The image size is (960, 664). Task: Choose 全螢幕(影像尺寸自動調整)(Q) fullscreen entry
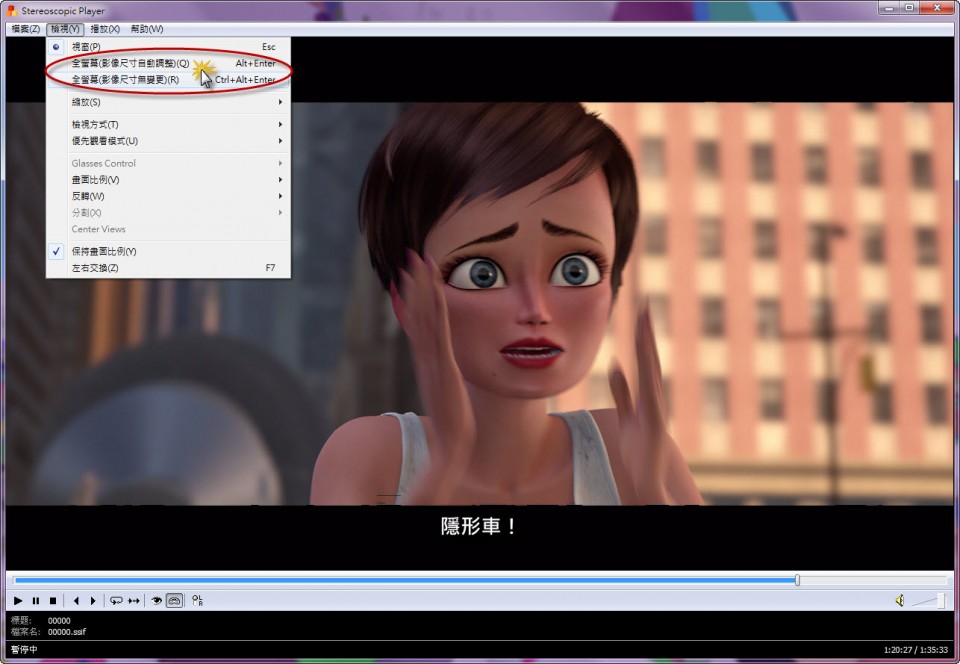tap(130, 63)
